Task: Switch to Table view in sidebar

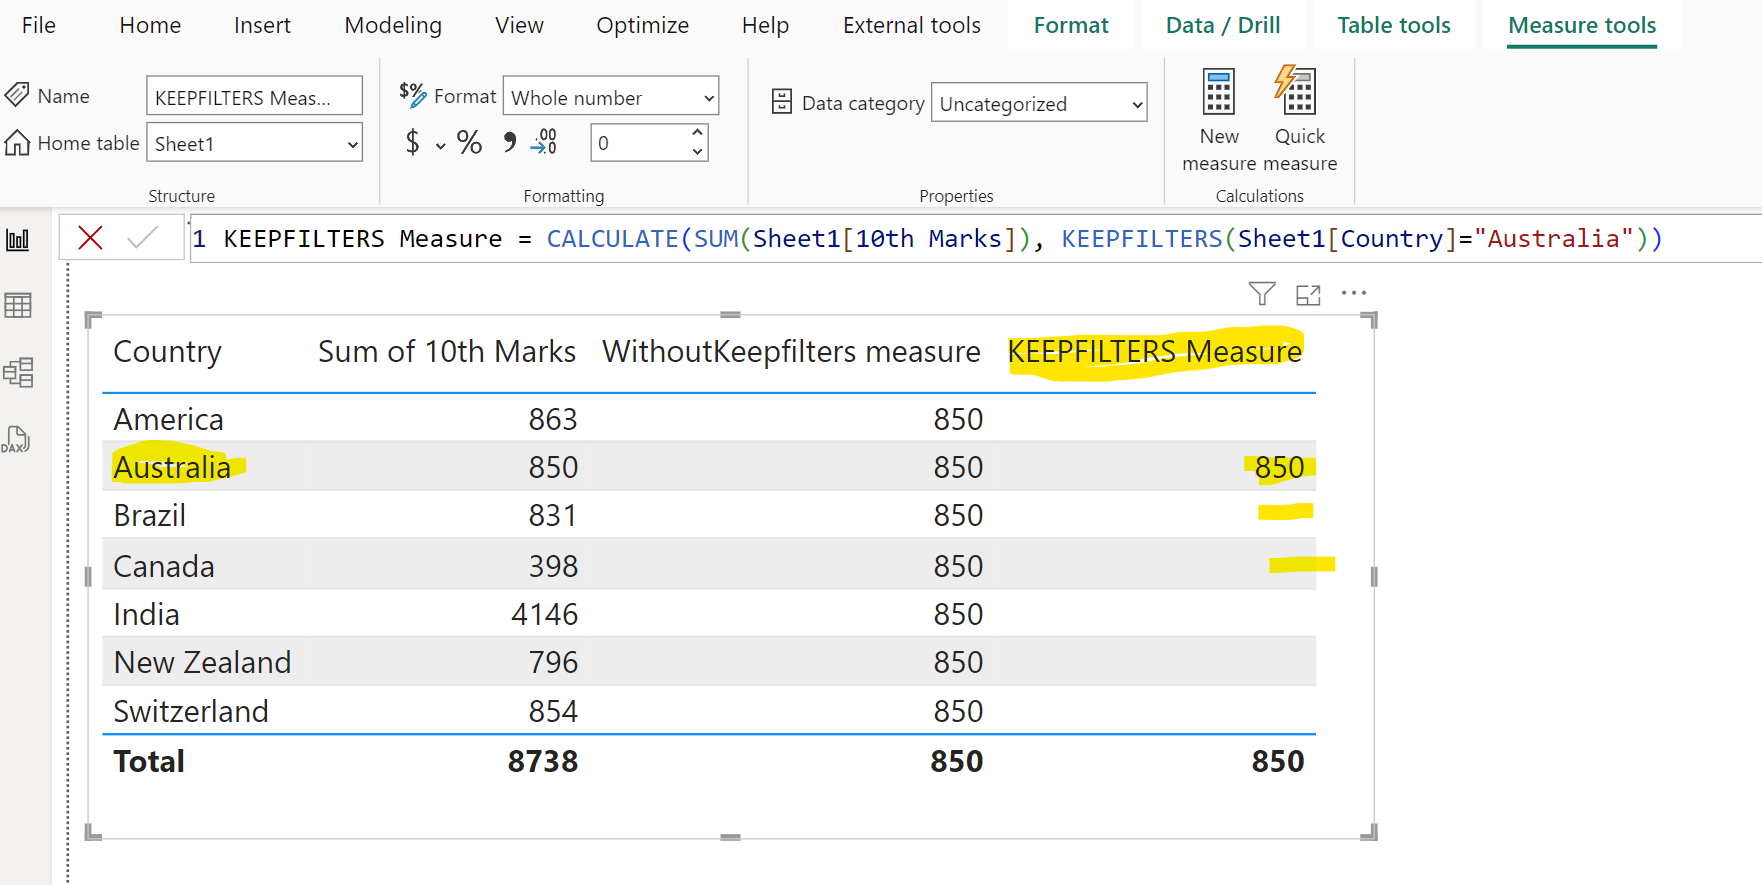Action: [18, 306]
